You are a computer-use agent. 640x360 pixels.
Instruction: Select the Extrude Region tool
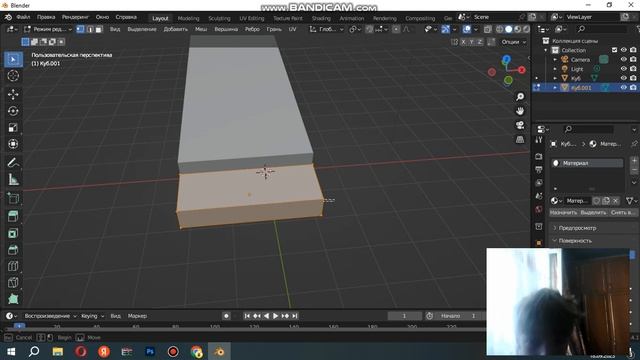13,216
